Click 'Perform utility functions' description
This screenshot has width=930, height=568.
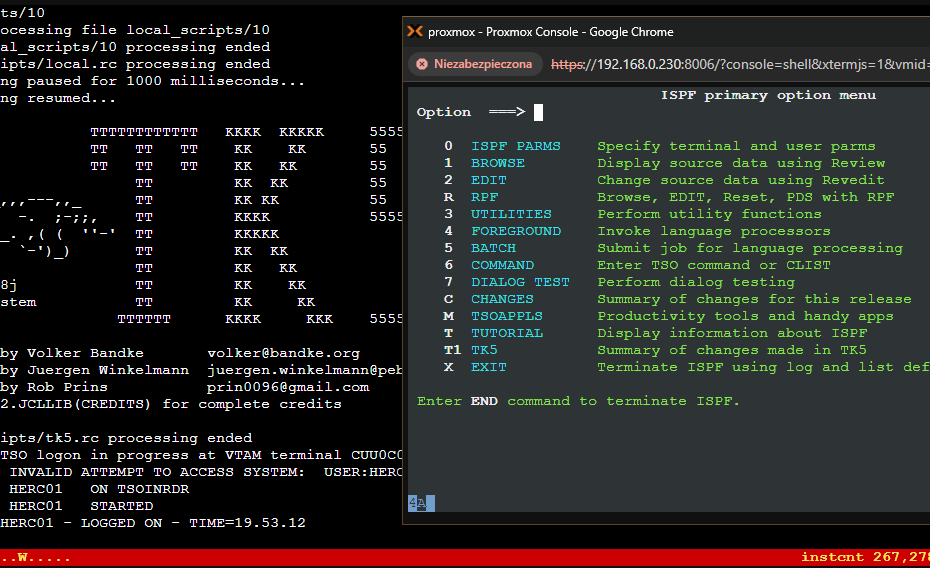709,214
